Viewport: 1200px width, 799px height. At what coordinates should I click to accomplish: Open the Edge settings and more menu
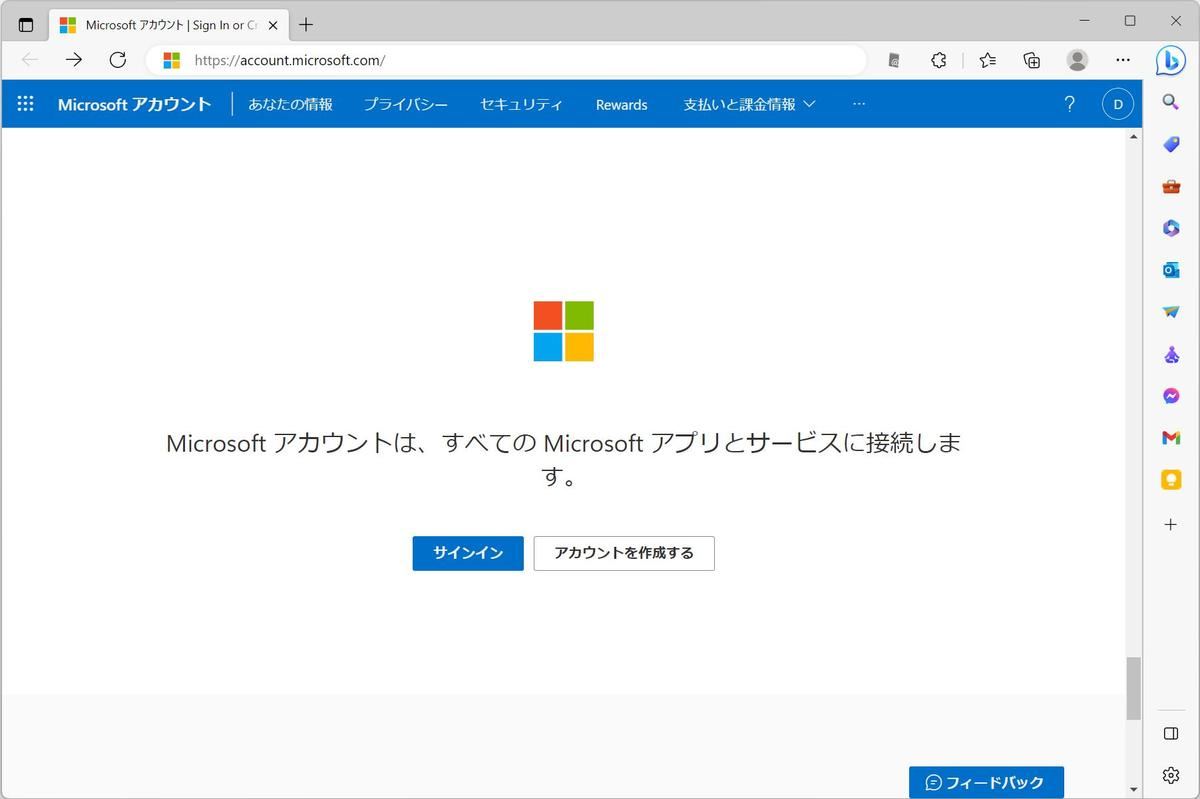pos(1123,60)
